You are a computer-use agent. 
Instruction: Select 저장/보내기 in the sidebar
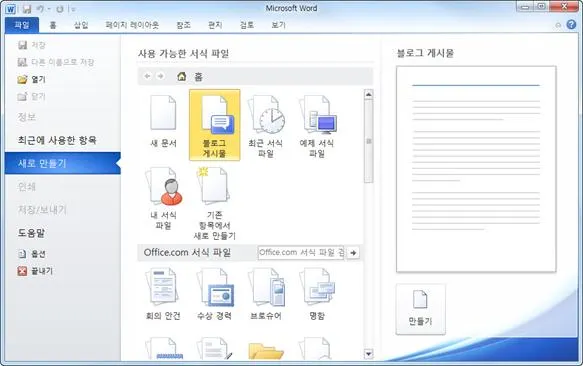(x=42, y=210)
